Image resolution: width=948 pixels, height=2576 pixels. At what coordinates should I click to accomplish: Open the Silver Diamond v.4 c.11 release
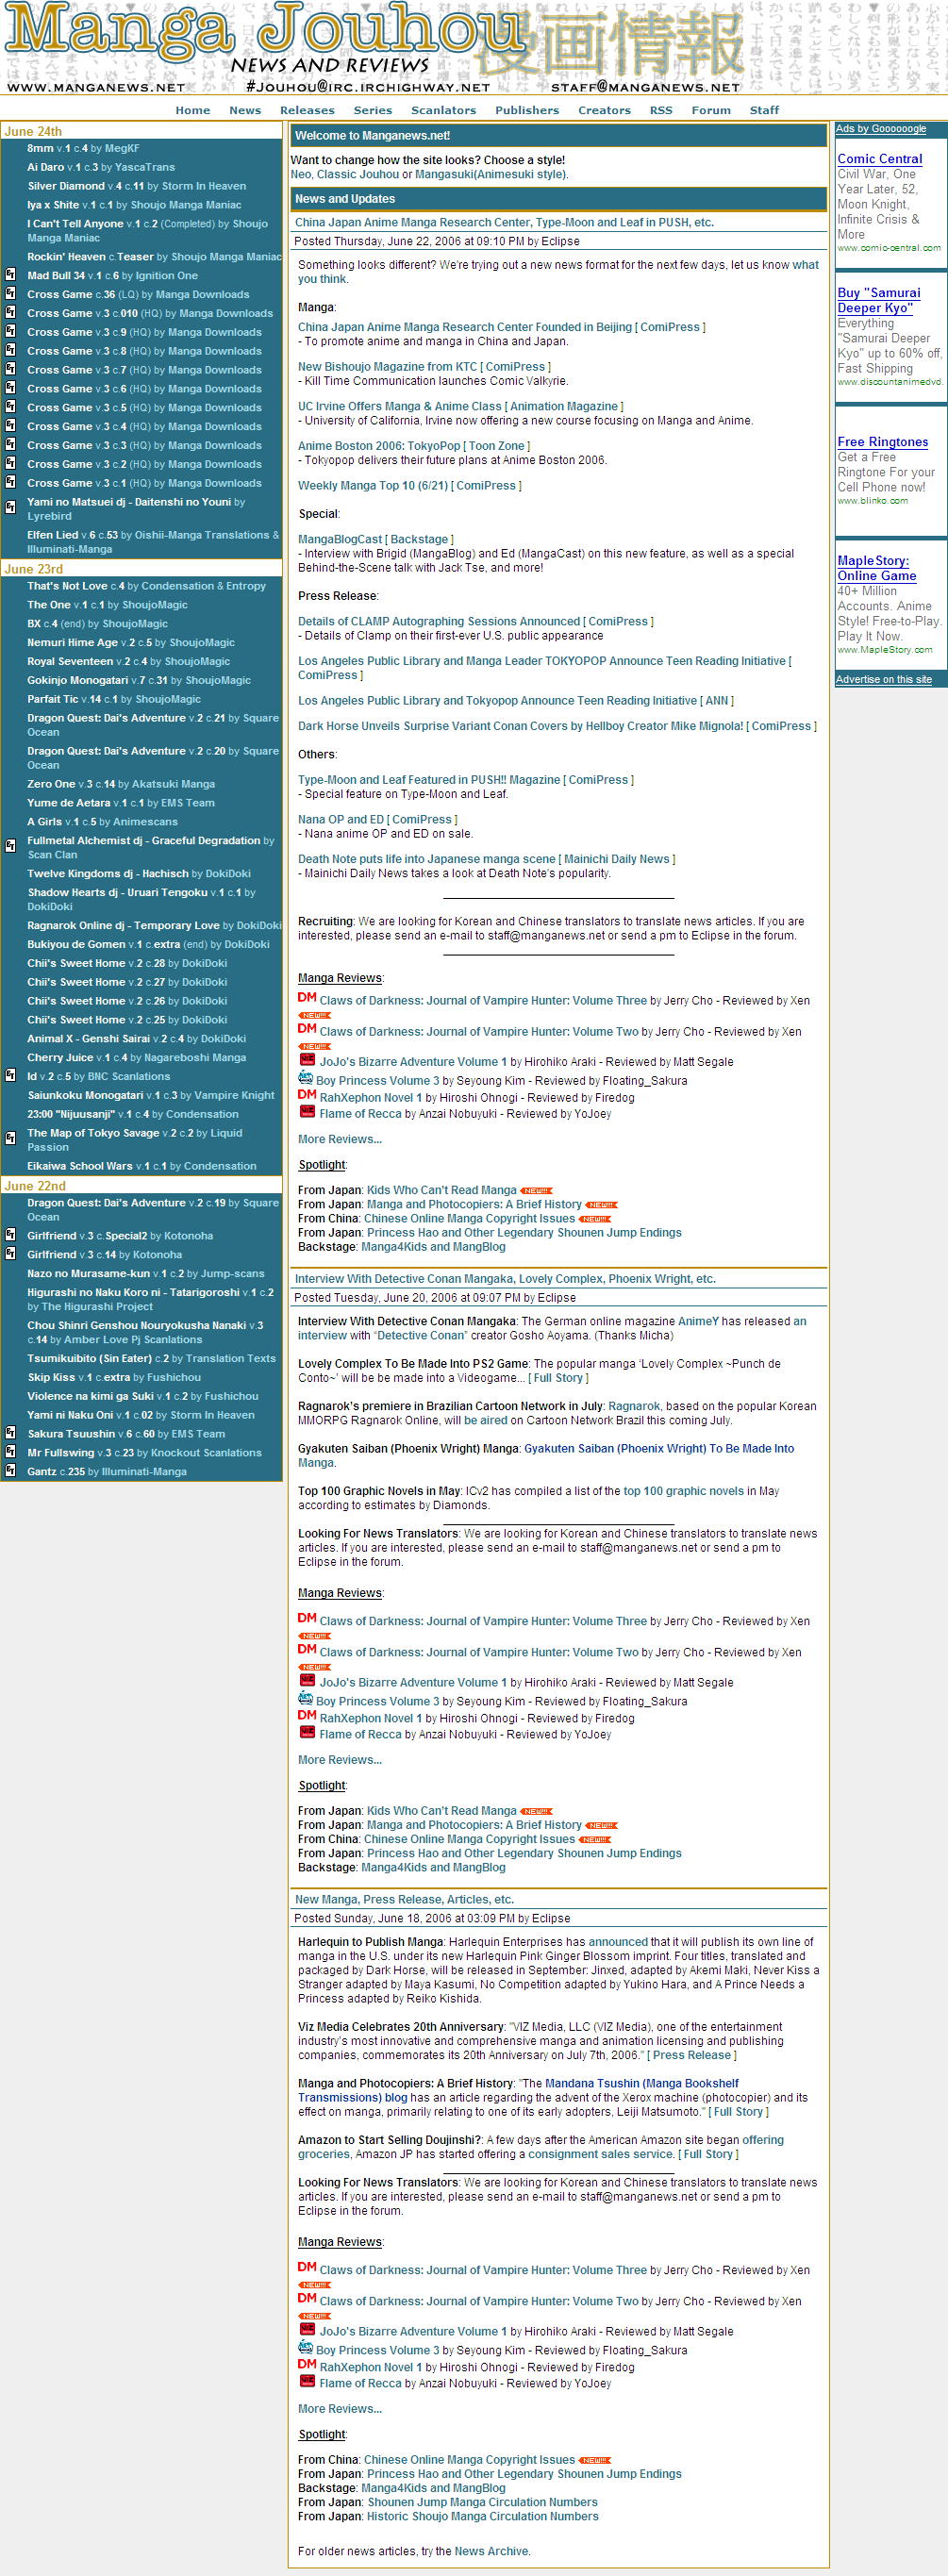(136, 186)
